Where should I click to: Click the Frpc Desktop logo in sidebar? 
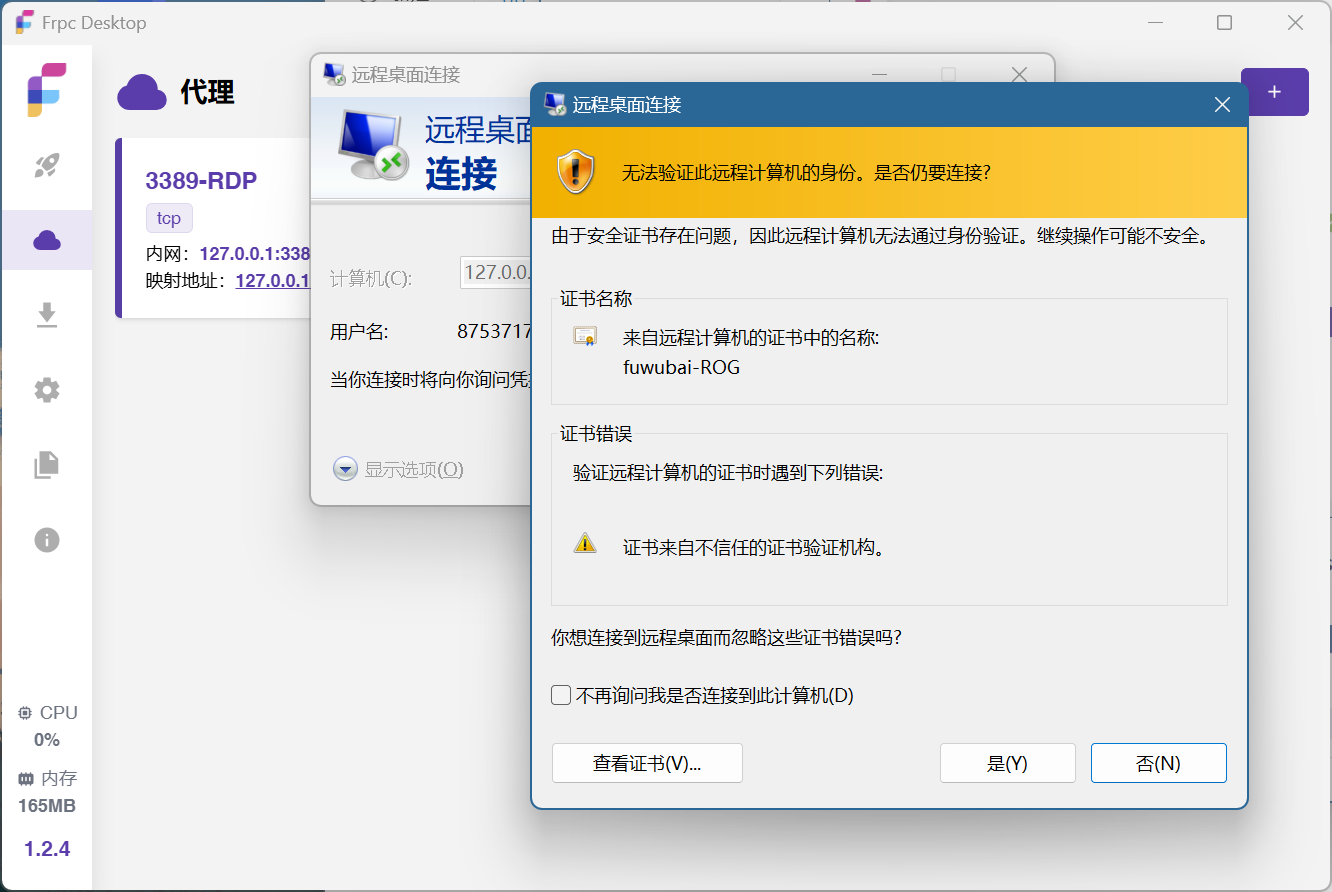[46, 90]
